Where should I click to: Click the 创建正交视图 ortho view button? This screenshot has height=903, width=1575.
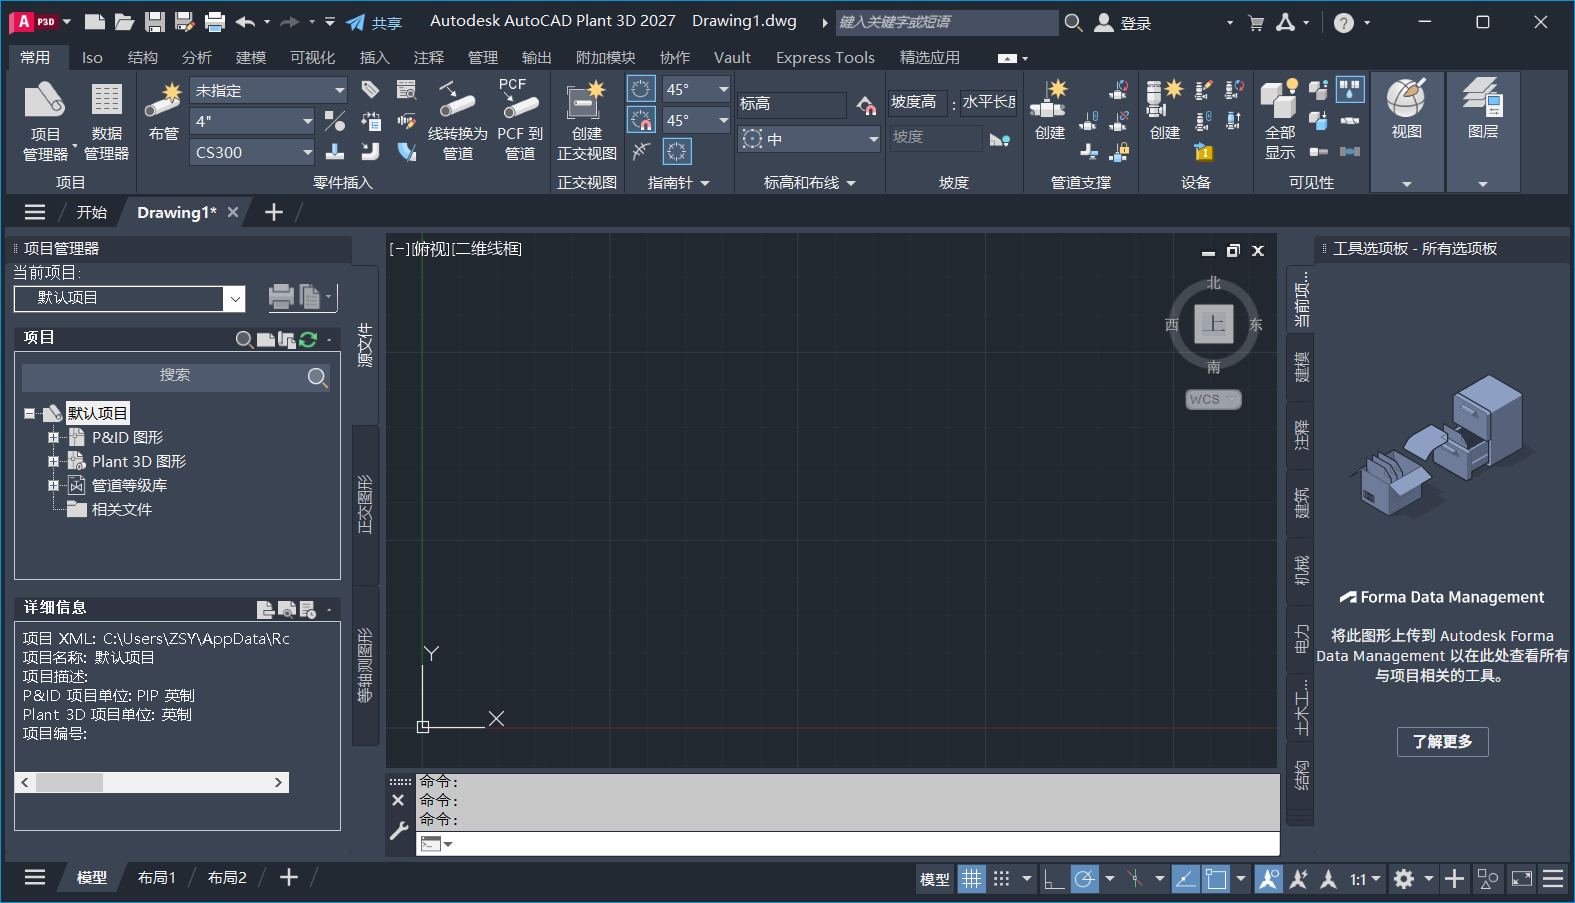[x=586, y=121]
